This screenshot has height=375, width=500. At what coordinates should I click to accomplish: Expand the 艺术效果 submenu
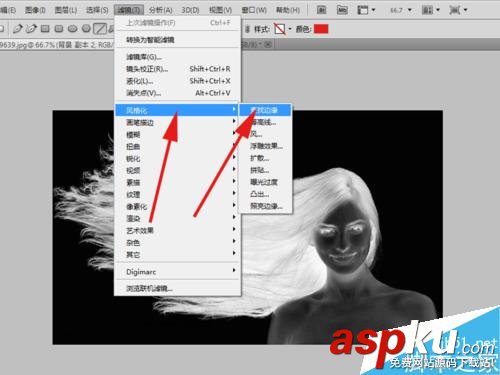pyautogui.click(x=178, y=230)
